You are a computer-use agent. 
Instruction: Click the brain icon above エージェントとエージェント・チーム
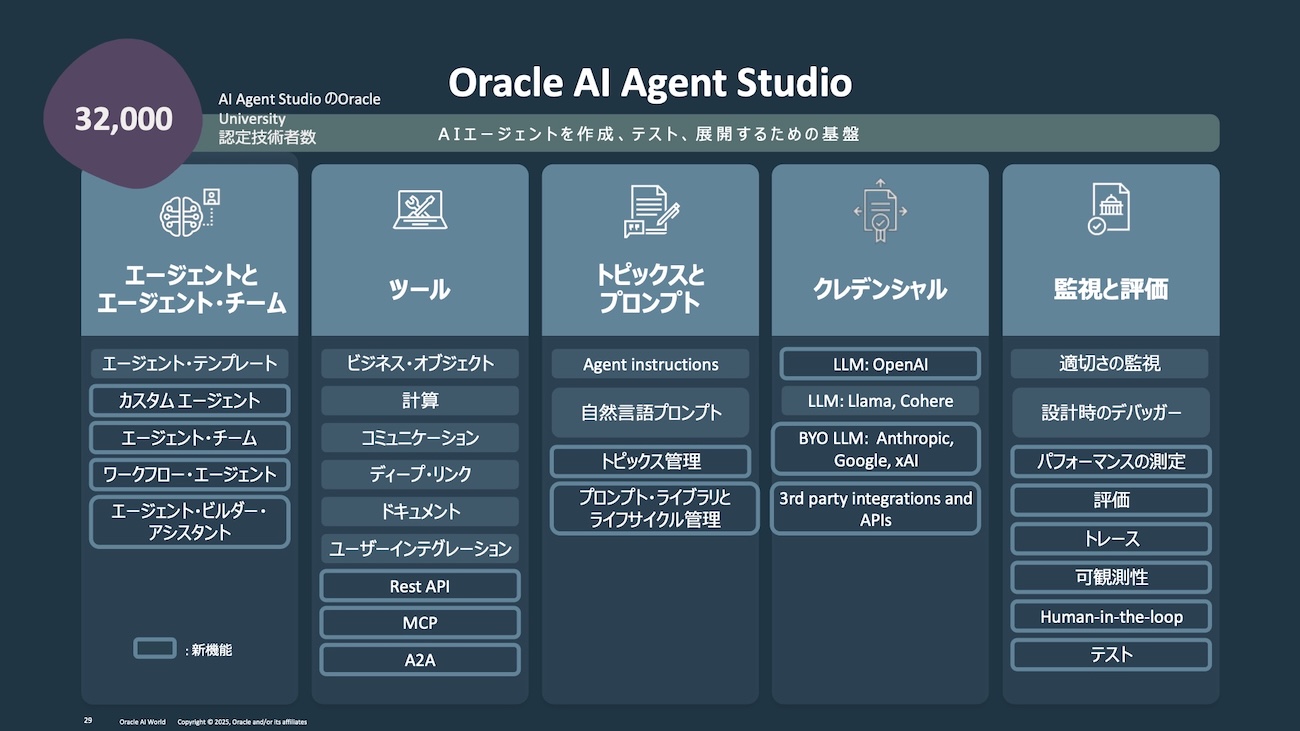pos(188,213)
